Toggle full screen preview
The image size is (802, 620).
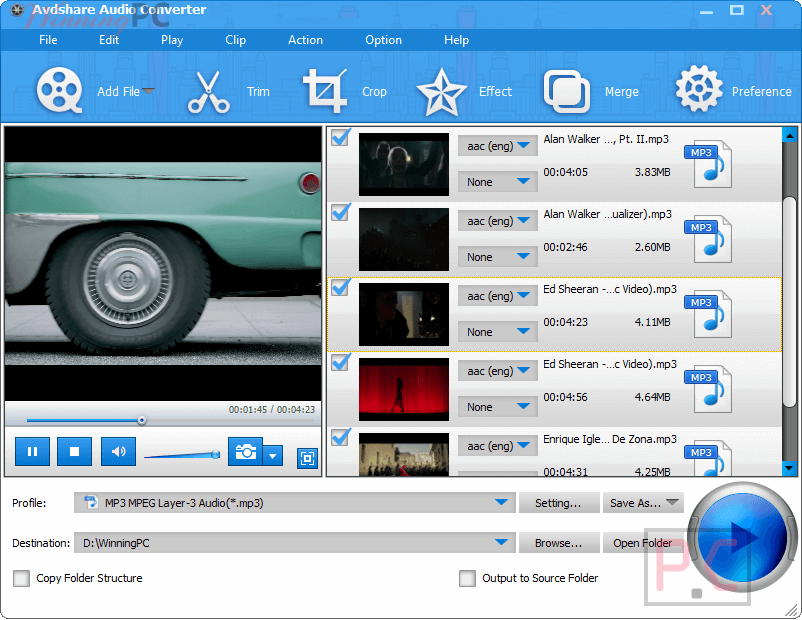pos(307,458)
